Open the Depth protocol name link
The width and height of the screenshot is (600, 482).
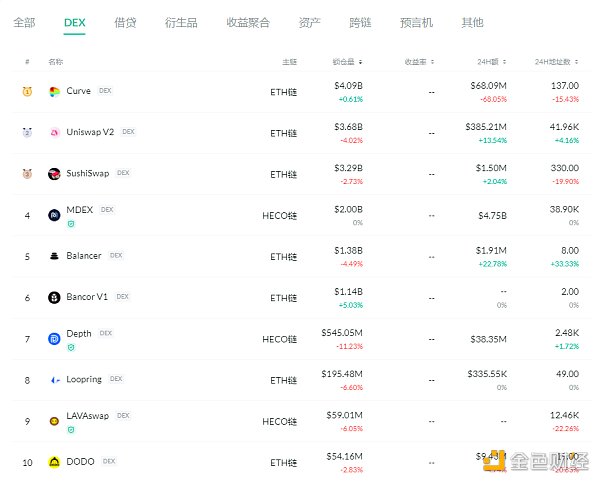click(79, 334)
